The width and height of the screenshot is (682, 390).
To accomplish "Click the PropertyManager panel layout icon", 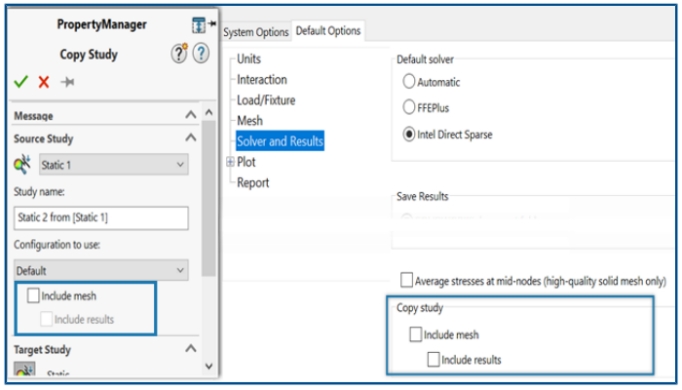I will pyautogui.click(x=198, y=25).
